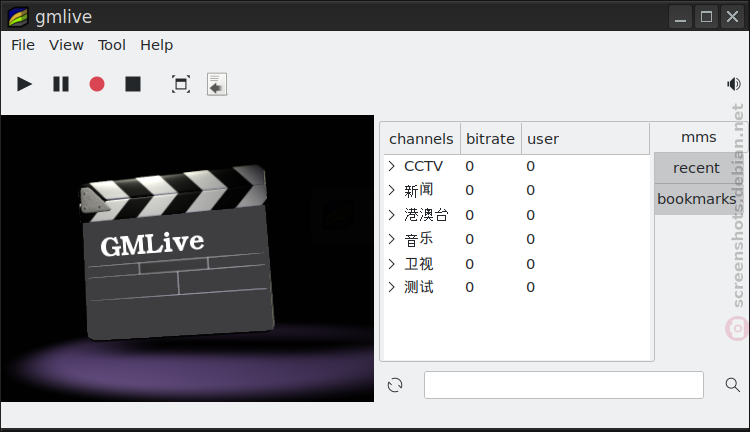
Task: Close the gmlive window
Action: coord(732,17)
